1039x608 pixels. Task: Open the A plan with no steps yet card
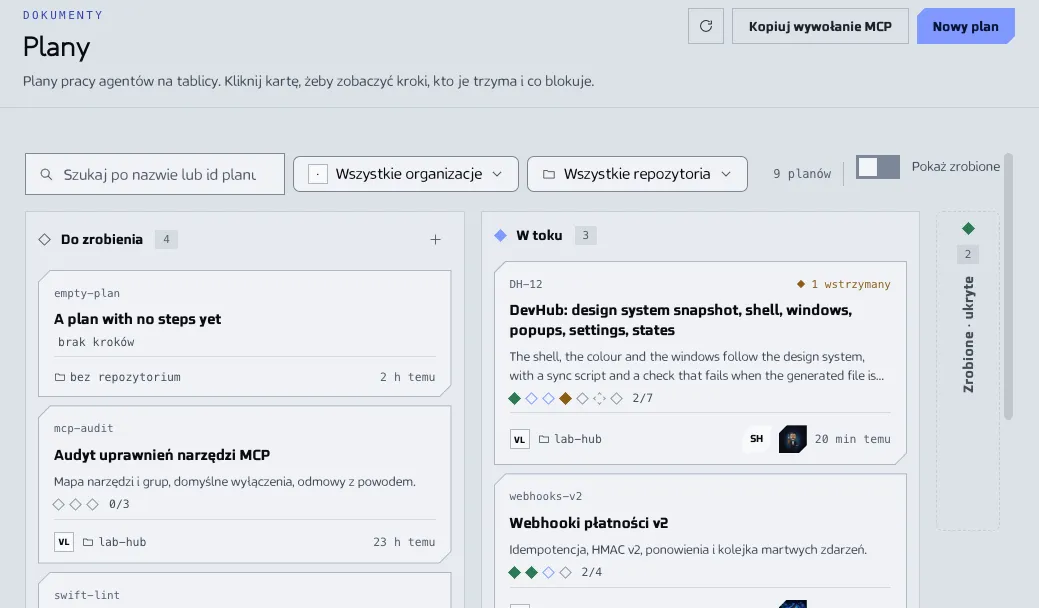245,333
